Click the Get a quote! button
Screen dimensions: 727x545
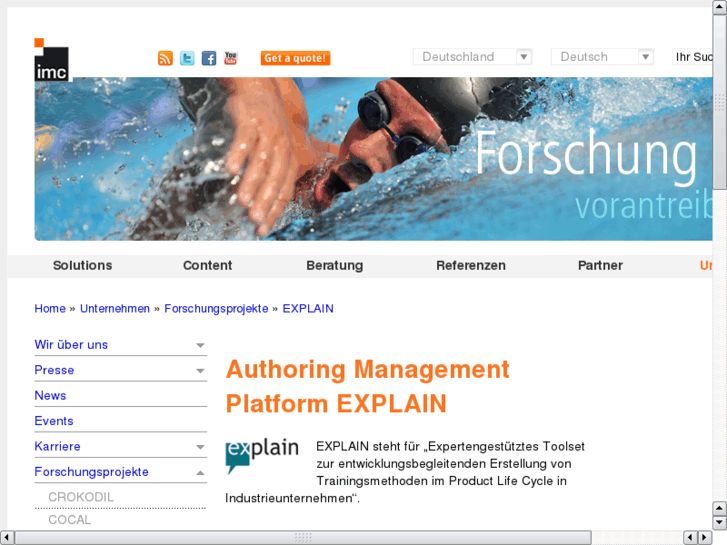[295, 58]
